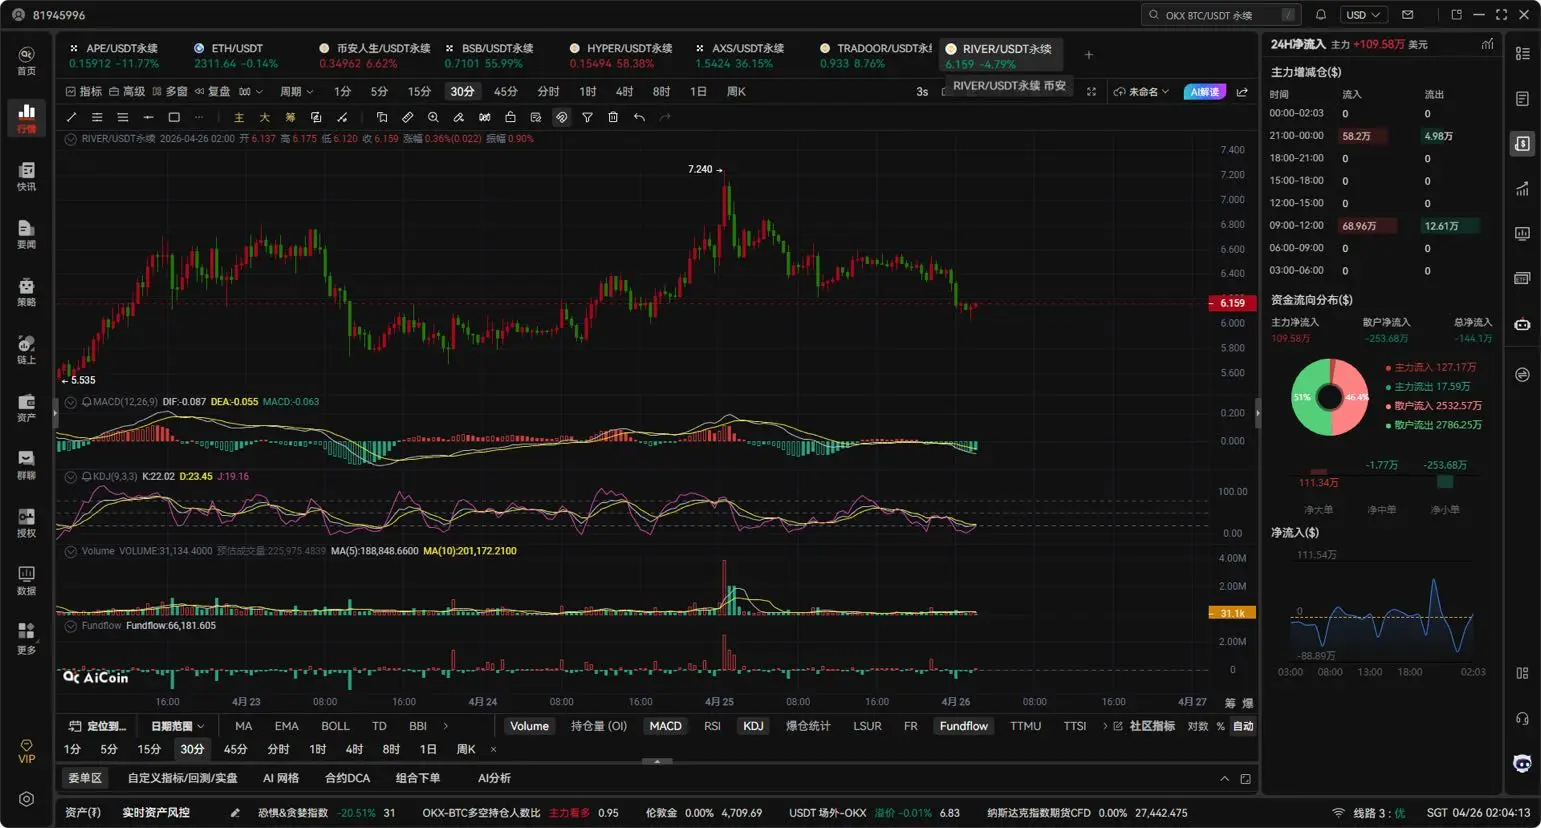Click the undo arrow icon
1541x828 pixels.
[x=639, y=117]
